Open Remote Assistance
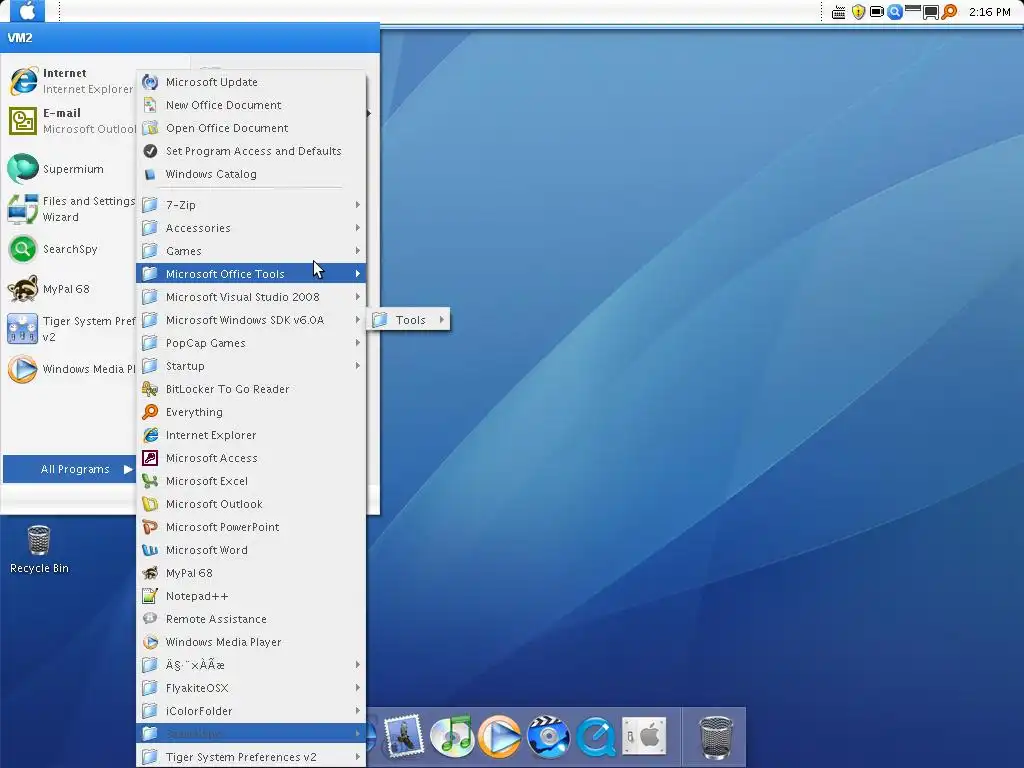 pos(251,619)
